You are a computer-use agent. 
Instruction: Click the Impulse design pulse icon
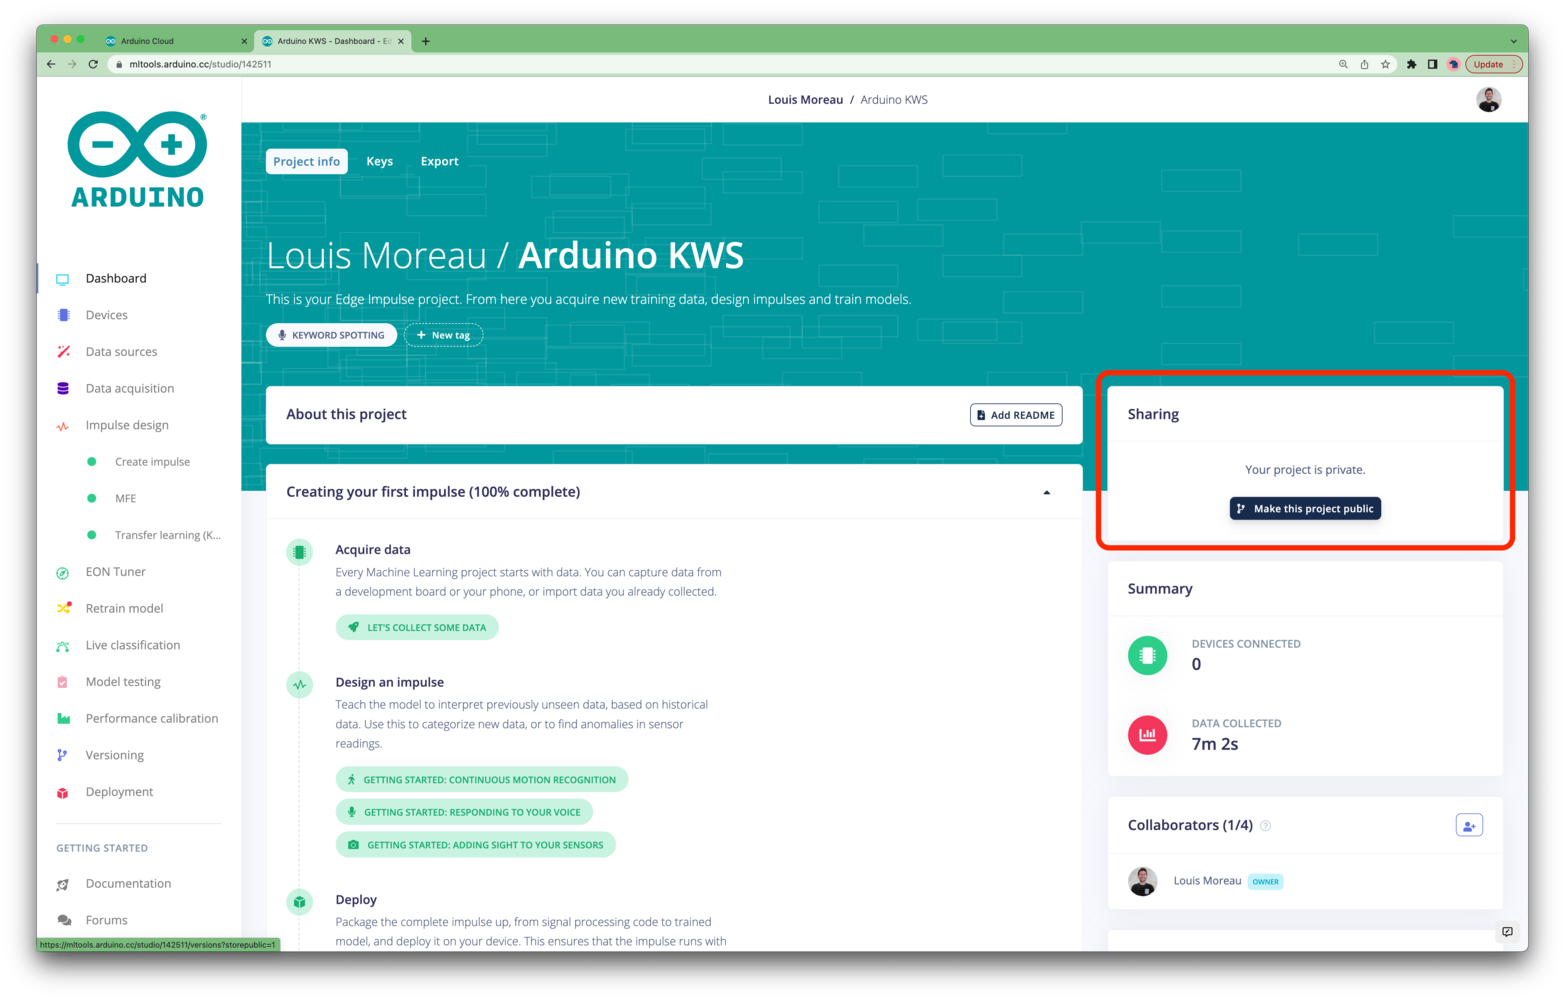click(63, 425)
